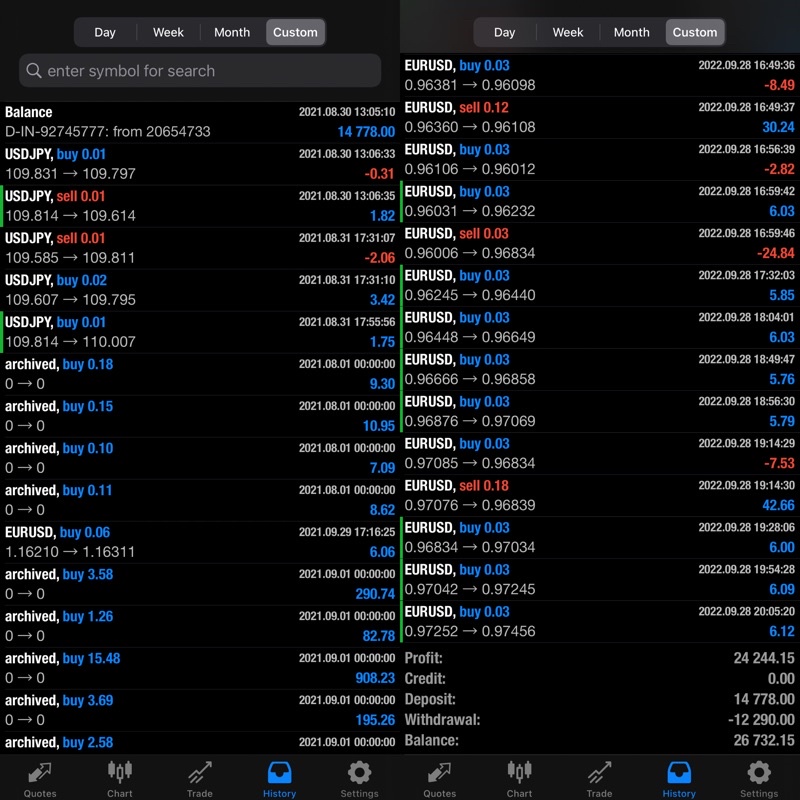Click the symbol search input field

(210, 71)
